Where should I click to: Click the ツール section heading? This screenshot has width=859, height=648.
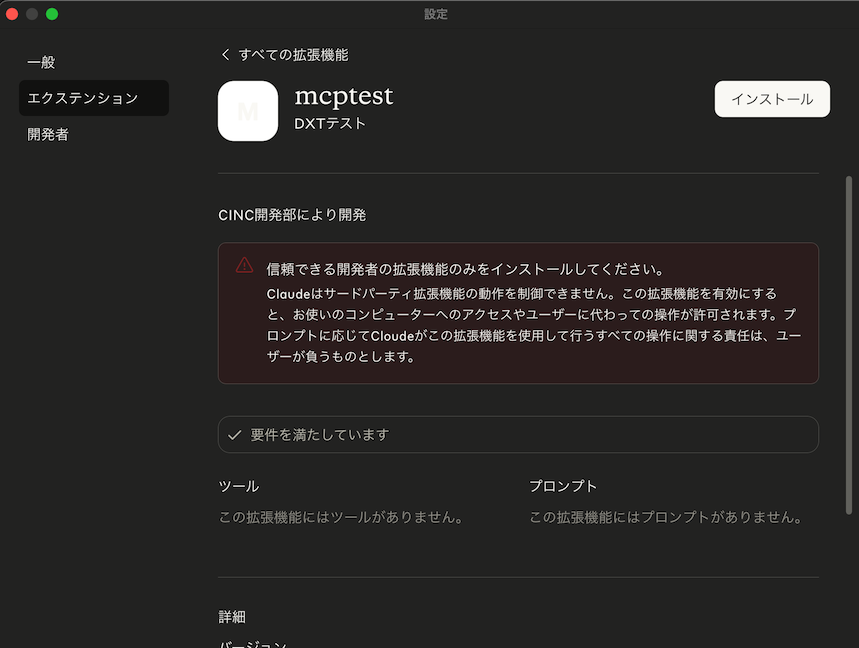pyautogui.click(x=239, y=486)
